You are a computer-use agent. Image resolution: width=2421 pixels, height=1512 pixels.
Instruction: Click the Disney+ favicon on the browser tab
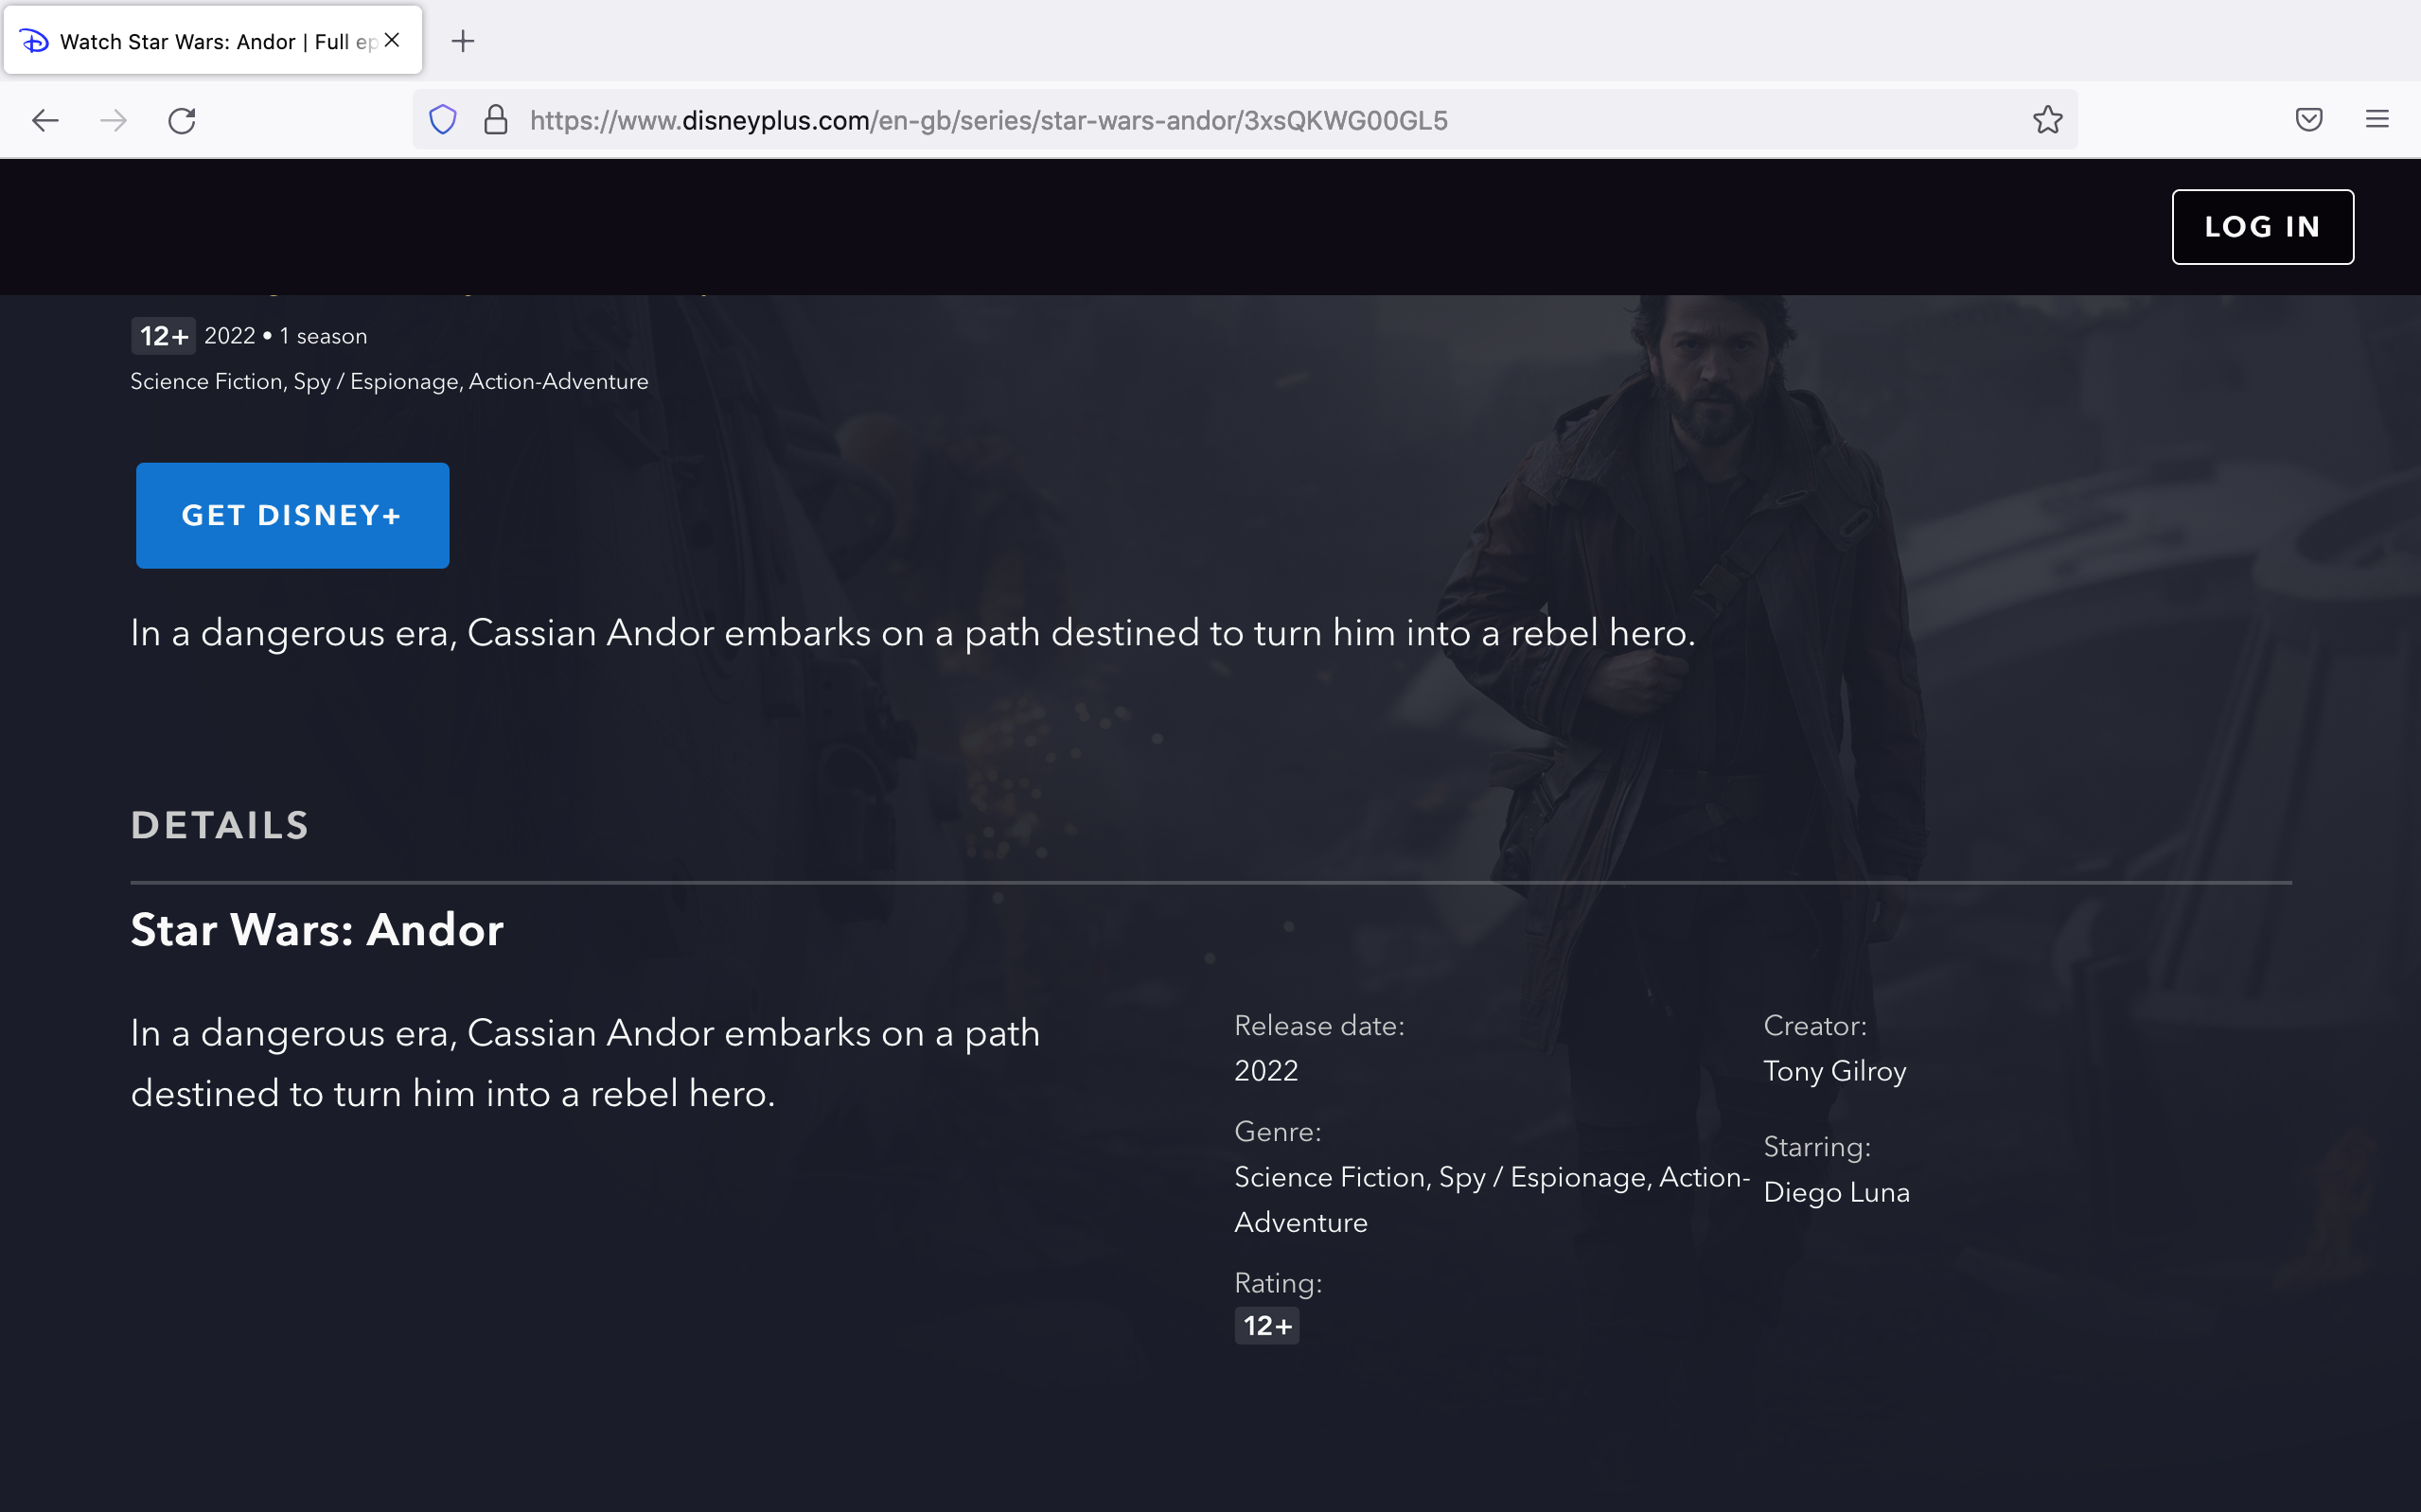(35, 40)
